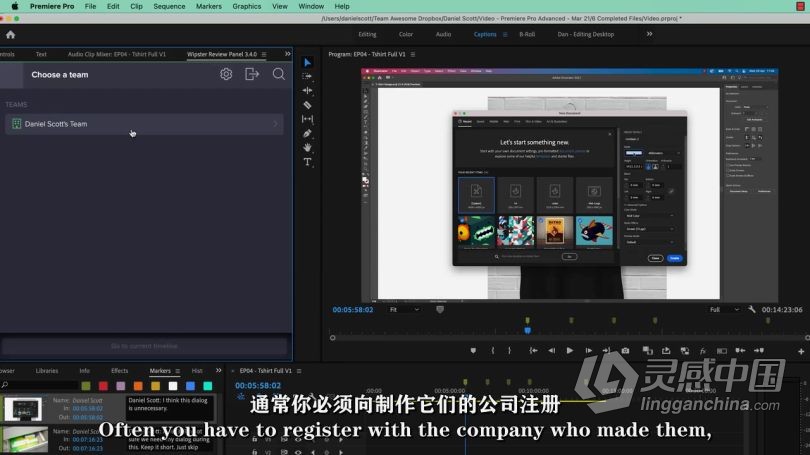Select the Type tool
Screen dimensions: 810x455
pyautogui.click(x=307, y=162)
